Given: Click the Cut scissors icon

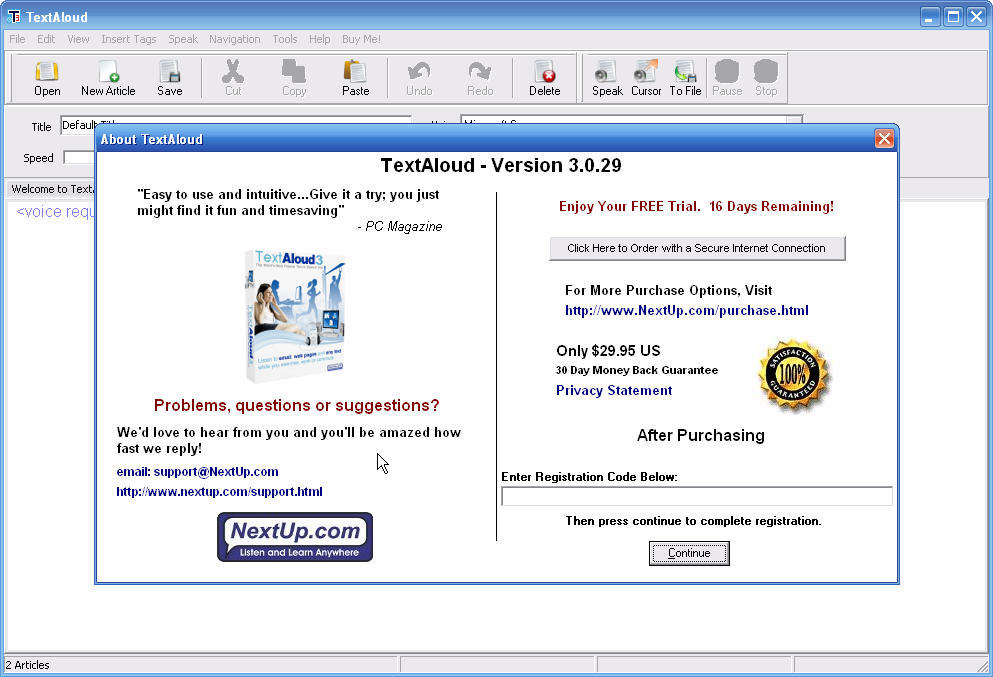Looking at the screenshot, I should pyautogui.click(x=232, y=78).
